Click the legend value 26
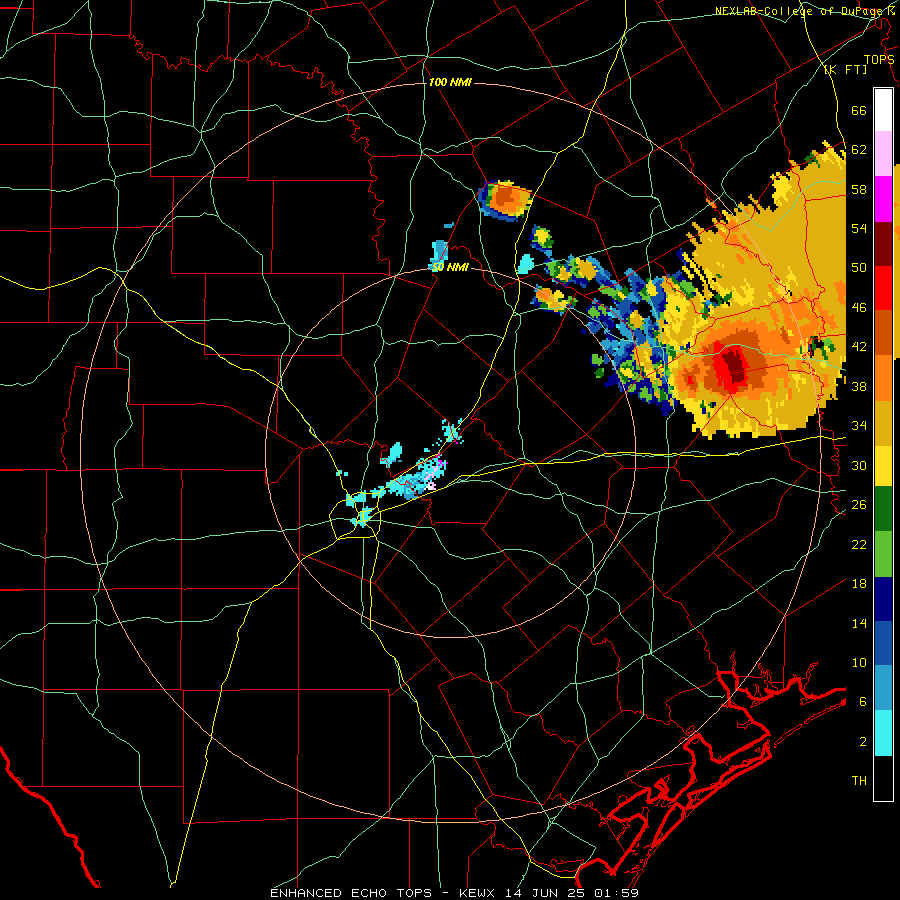 (x=859, y=505)
